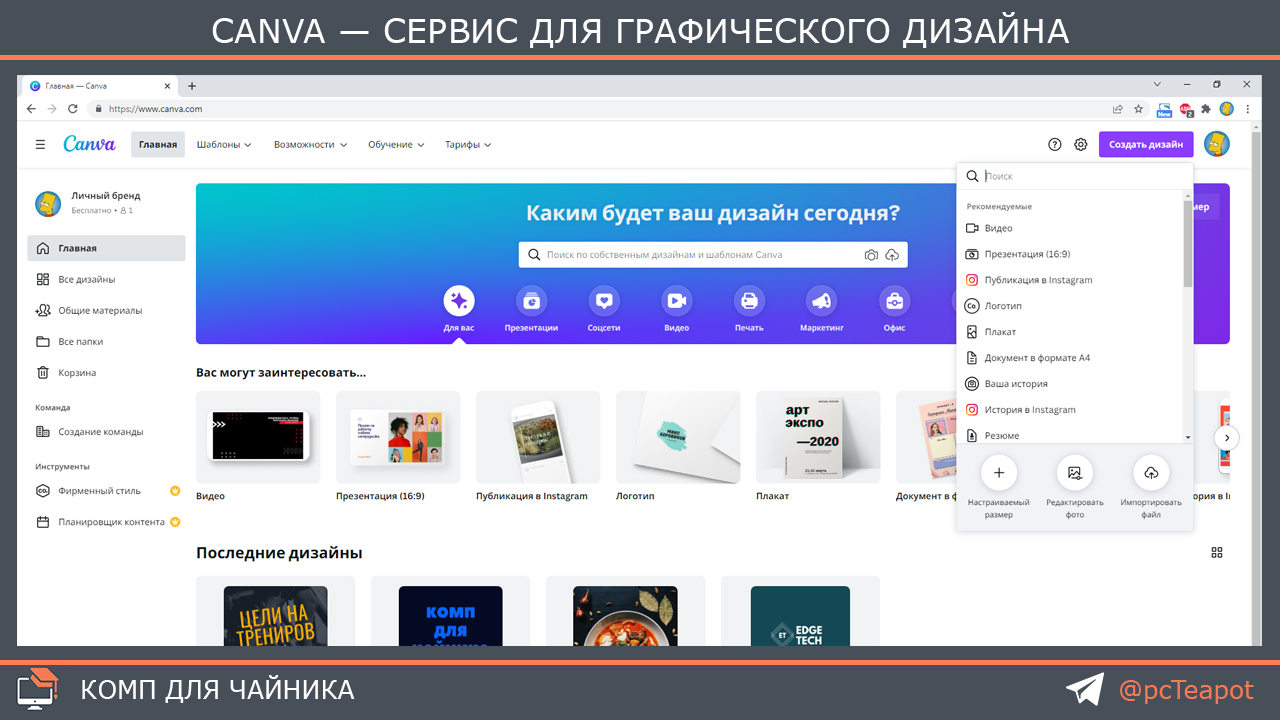Open the browser extensions puzzle icon
The height and width of the screenshot is (720, 1280).
point(1206,109)
